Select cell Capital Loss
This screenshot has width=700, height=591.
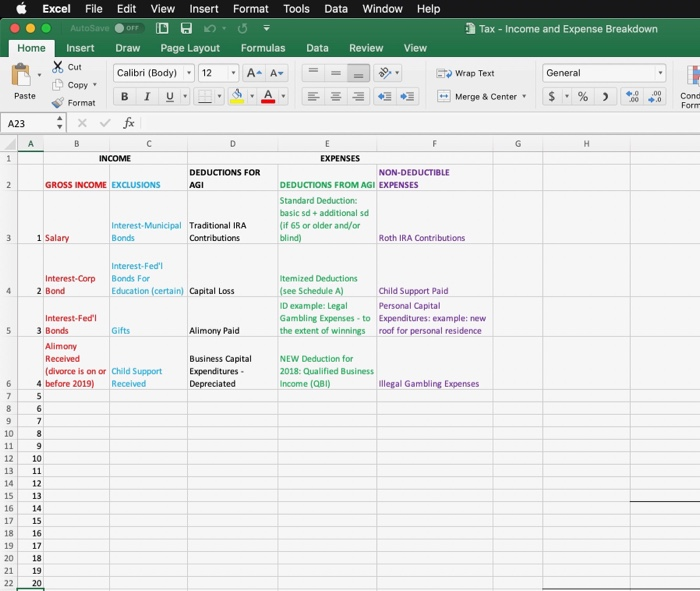click(233, 271)
